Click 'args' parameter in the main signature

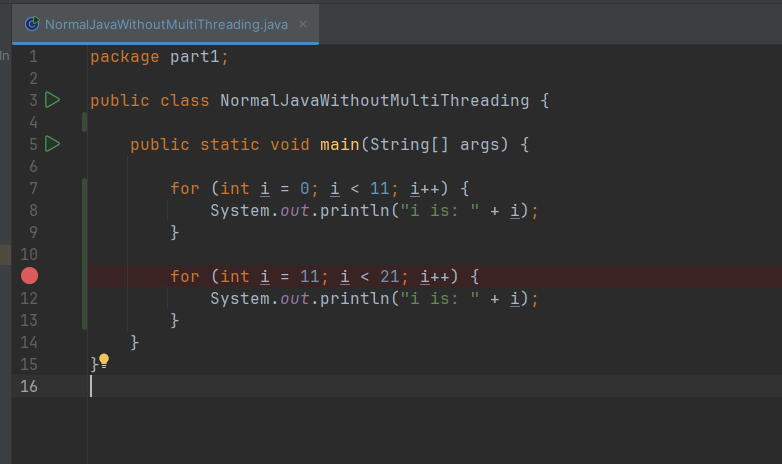pos(479,145)
